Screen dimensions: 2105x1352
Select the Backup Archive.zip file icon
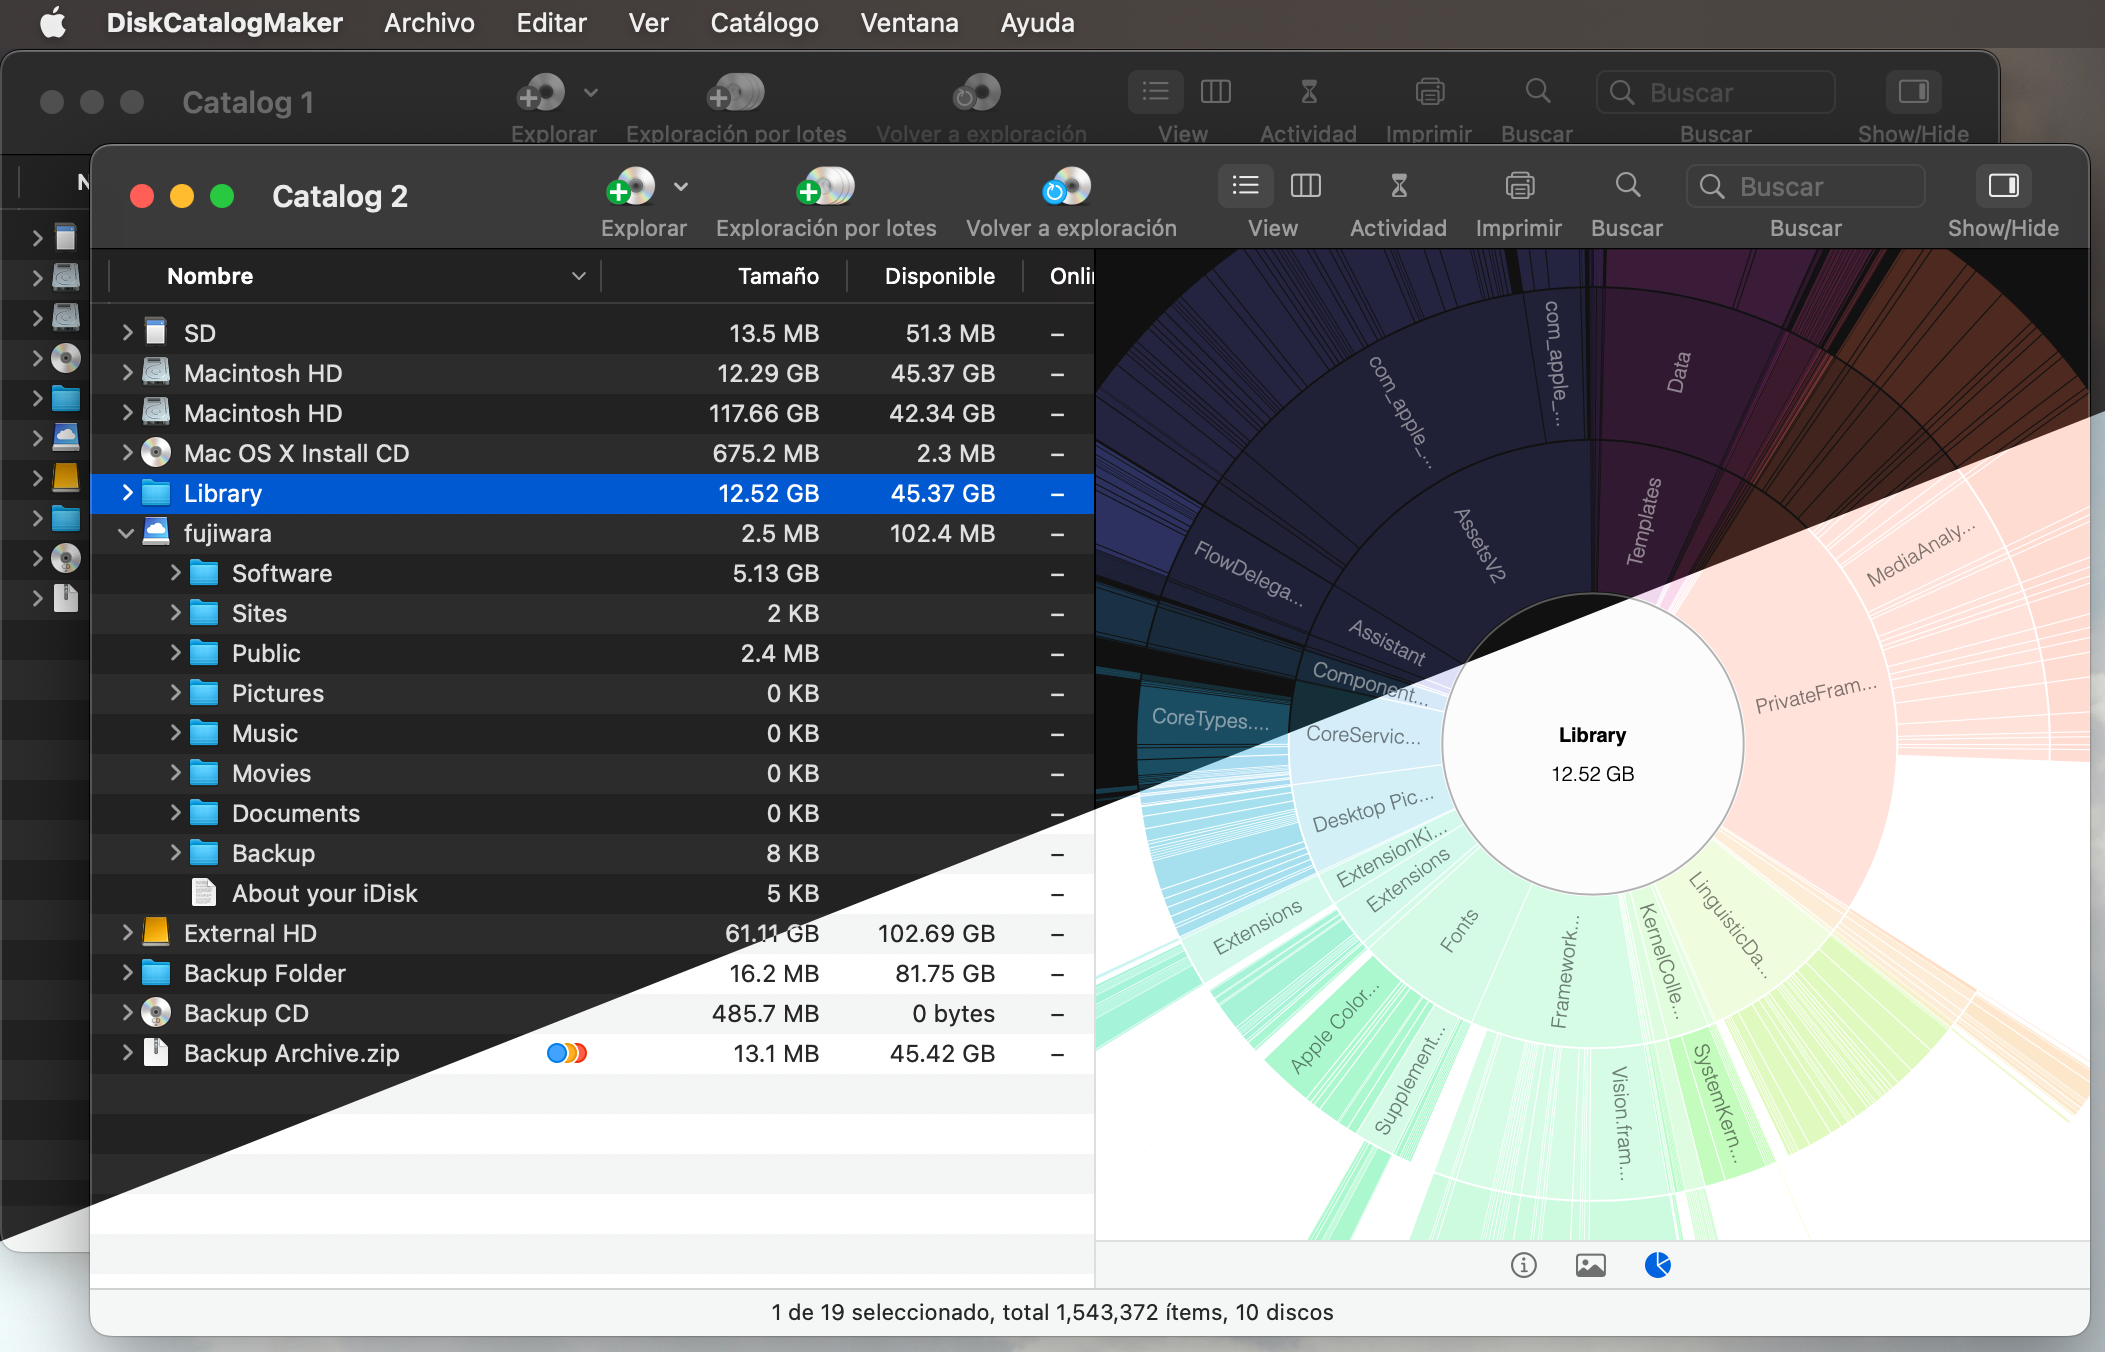[156, 1052]
